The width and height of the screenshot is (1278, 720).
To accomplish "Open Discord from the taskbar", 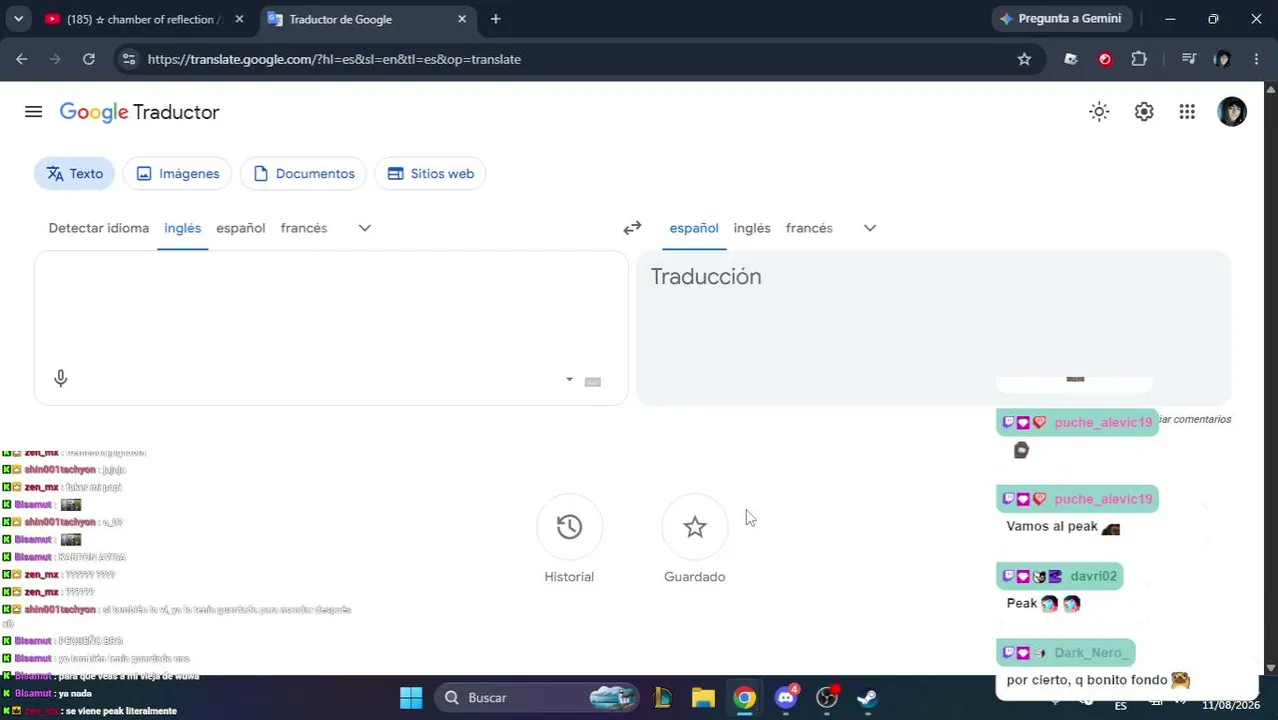I will [x=786, y=698].
